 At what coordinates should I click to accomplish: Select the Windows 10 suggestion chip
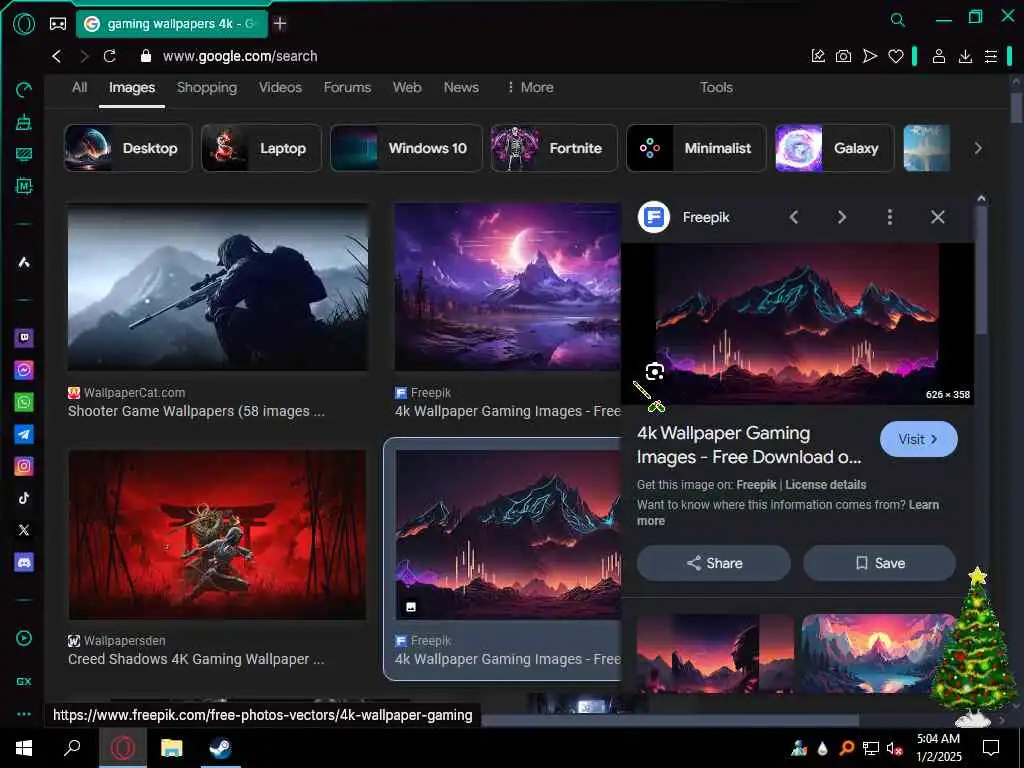406,148
